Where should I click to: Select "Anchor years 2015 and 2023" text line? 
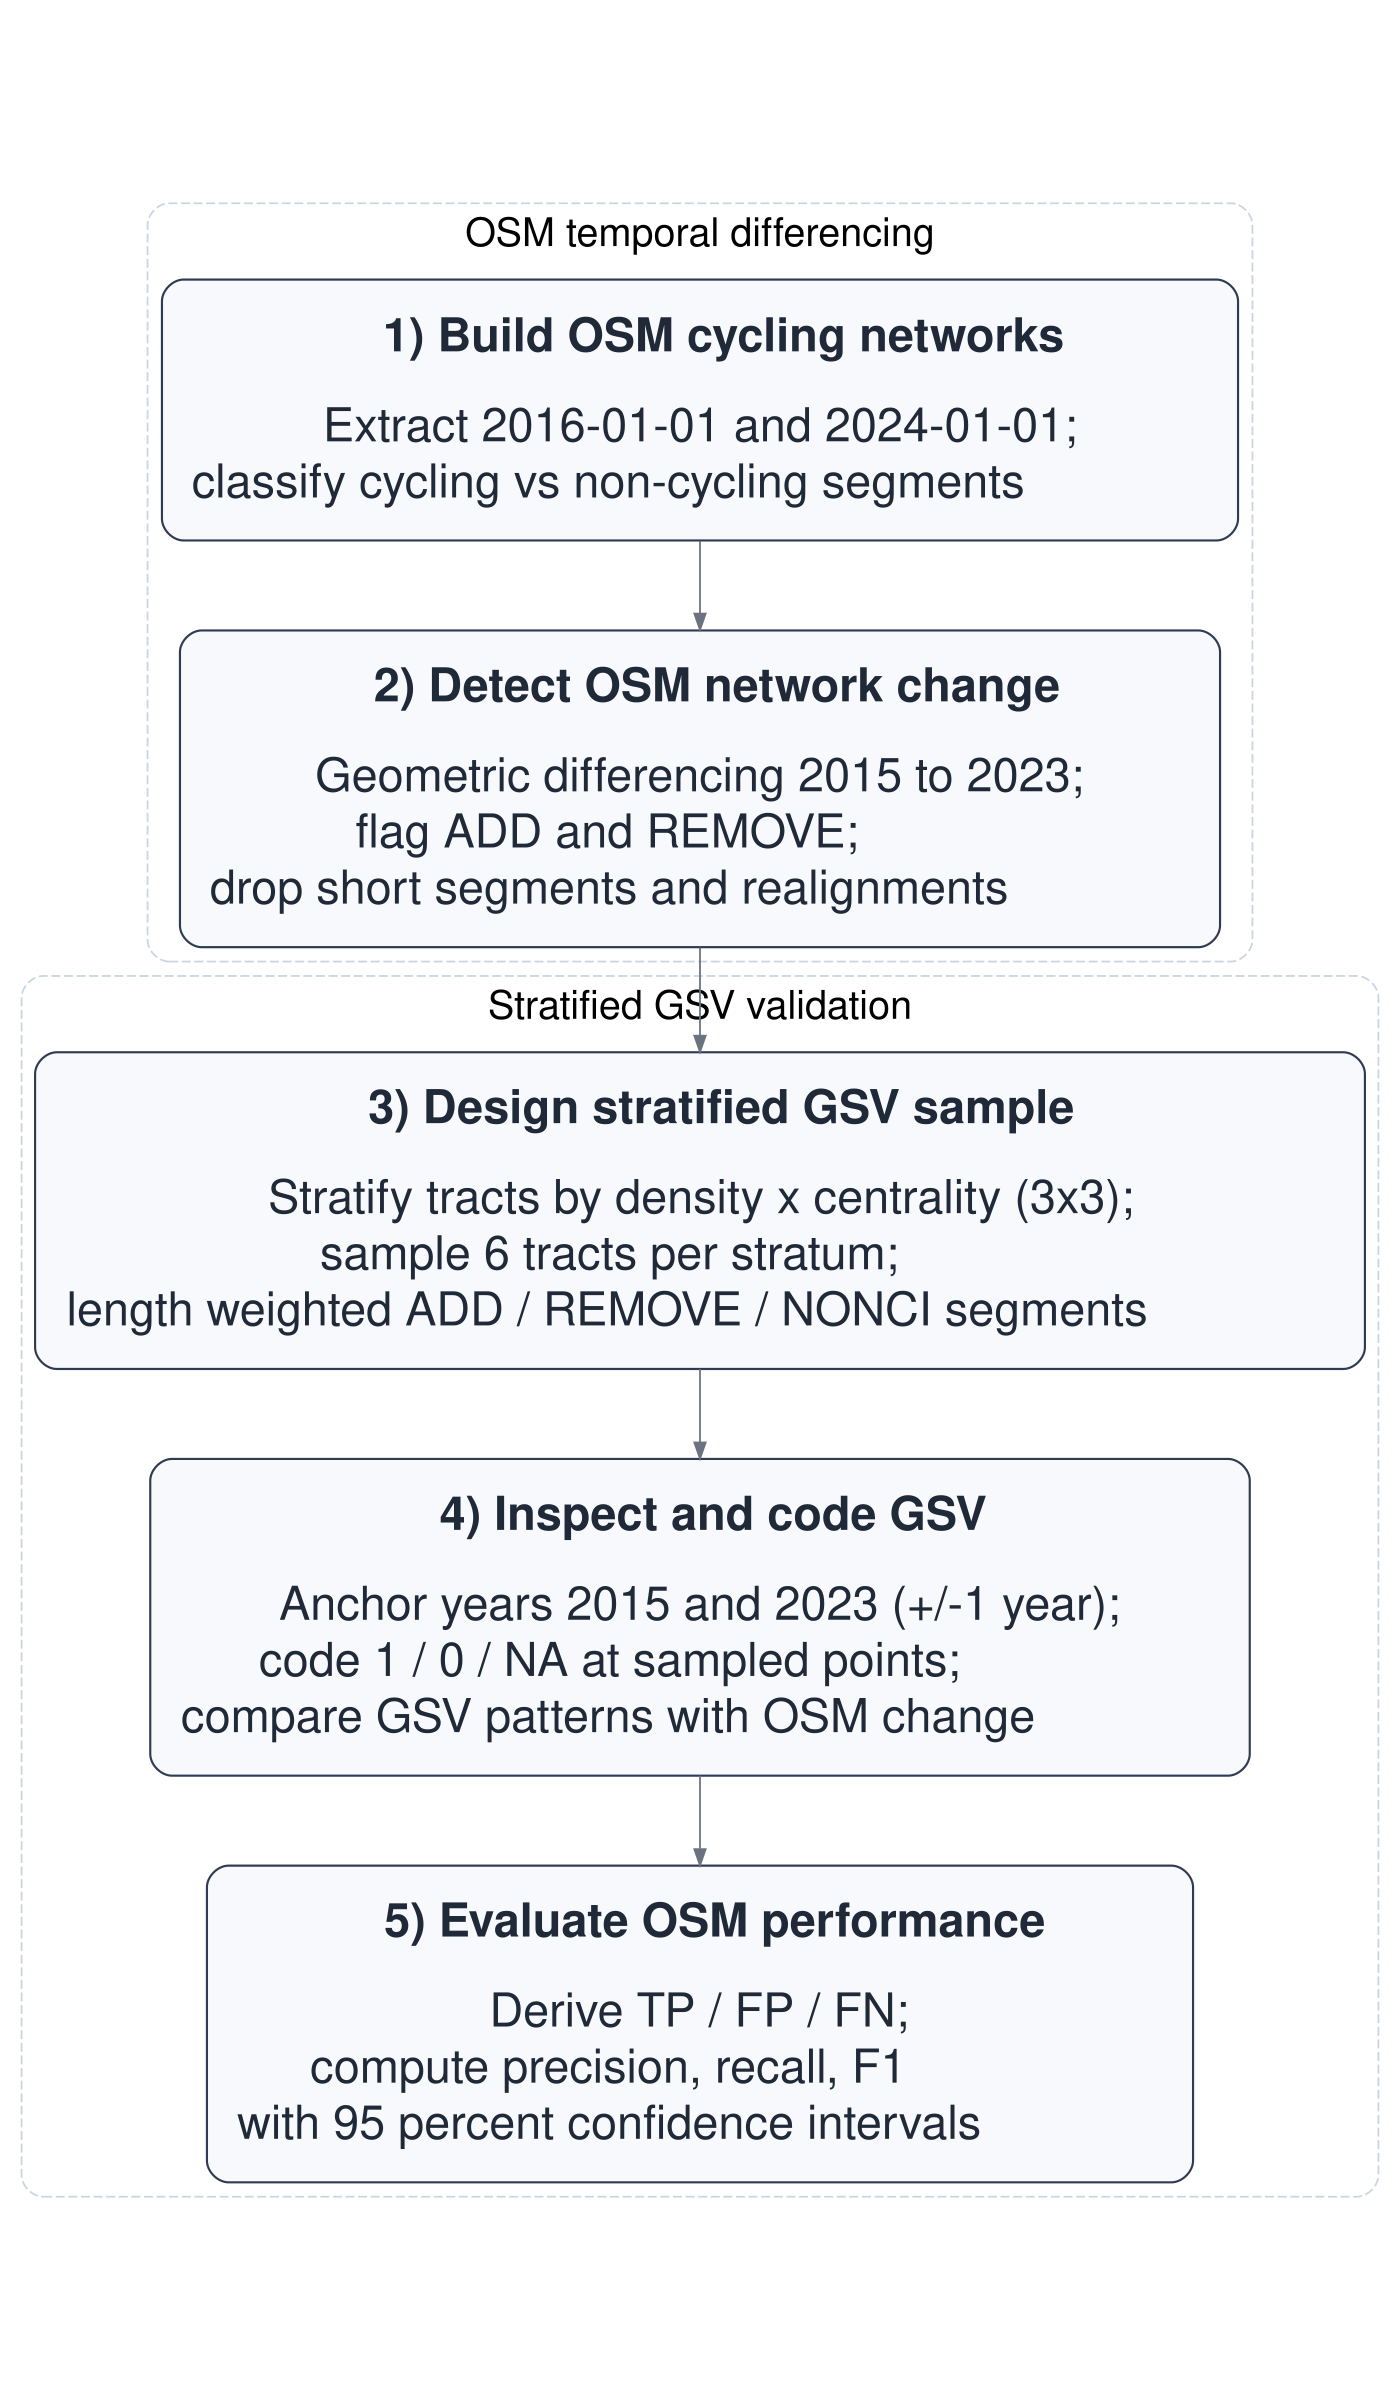[x=700, y=1604]
